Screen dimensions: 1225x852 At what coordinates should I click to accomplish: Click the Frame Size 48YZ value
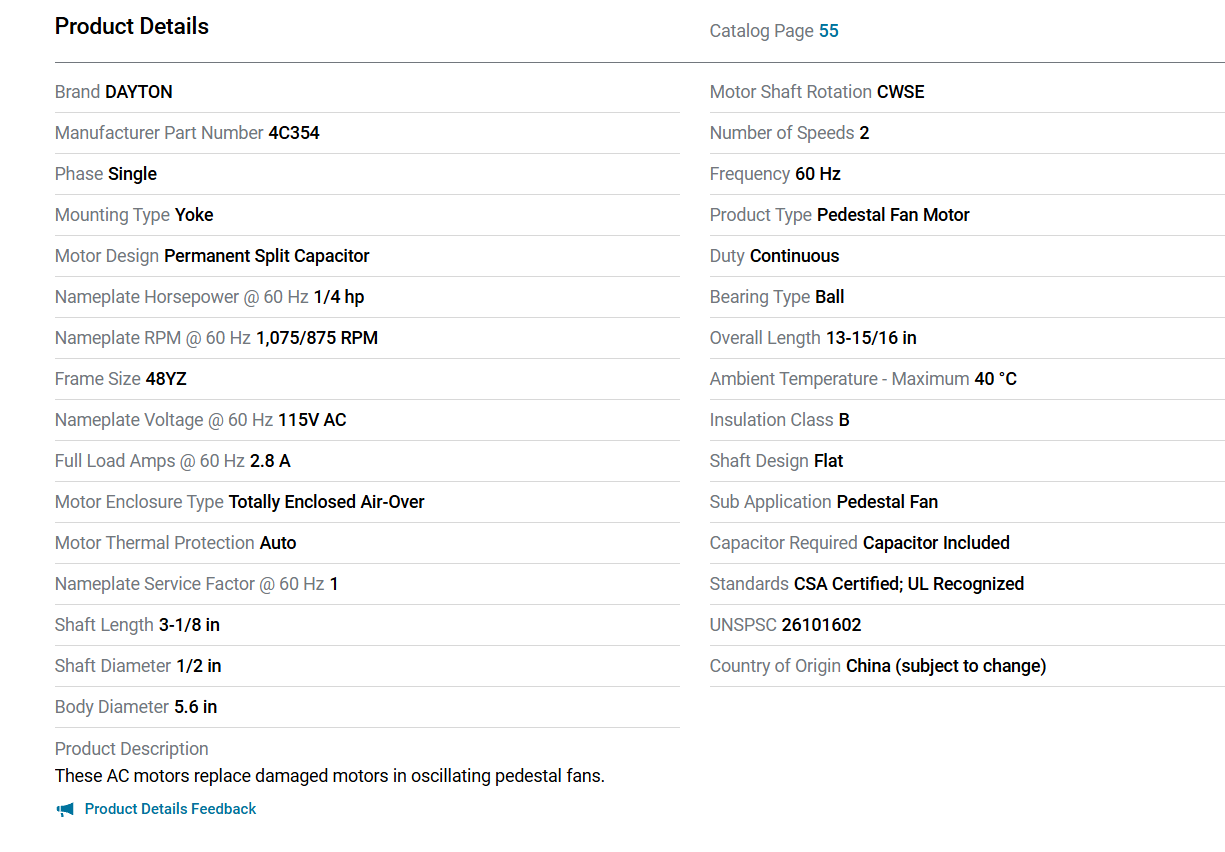point(166,379)
